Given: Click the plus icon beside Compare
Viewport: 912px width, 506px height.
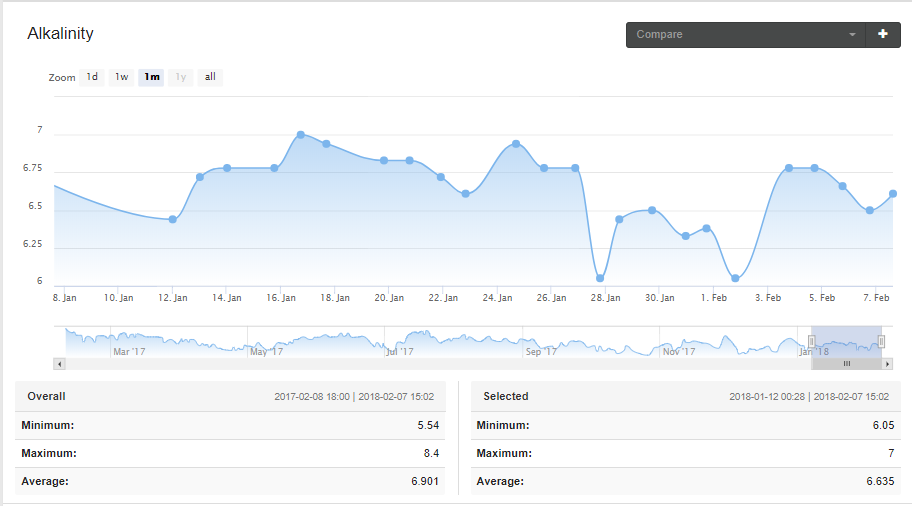Looking at the screenshot, I should click(882, 34).
